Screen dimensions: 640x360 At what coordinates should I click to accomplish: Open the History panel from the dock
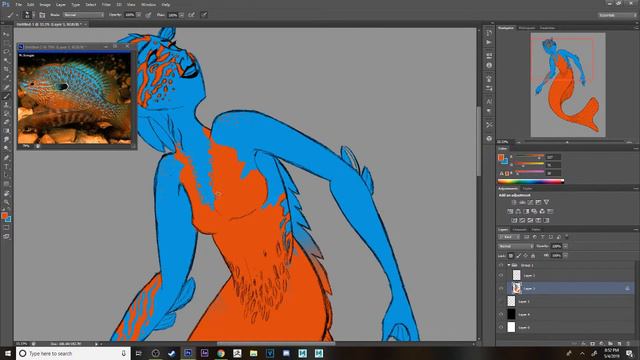[x=489, y=33]
